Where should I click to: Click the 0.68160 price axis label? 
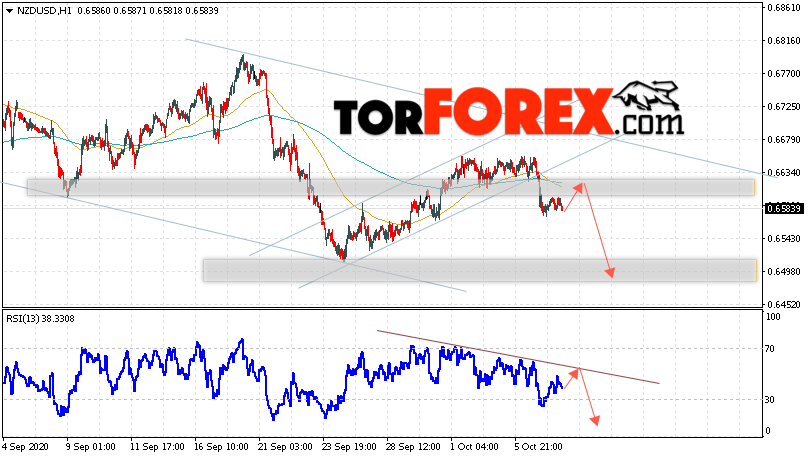tap(783, 41)
